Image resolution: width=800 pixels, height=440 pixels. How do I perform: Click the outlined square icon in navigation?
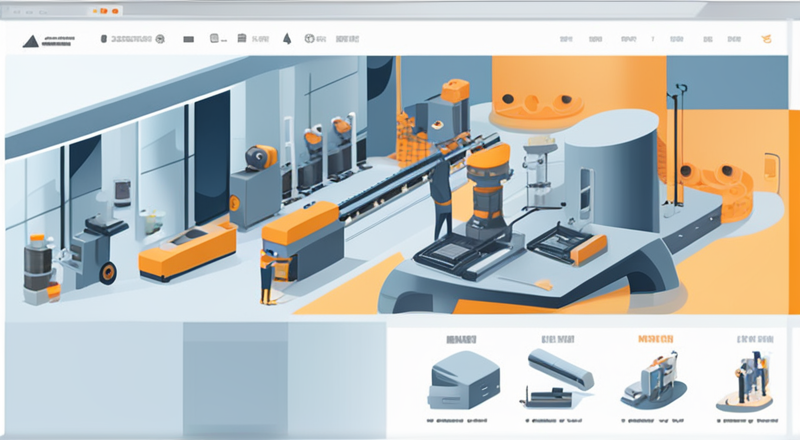214,39
